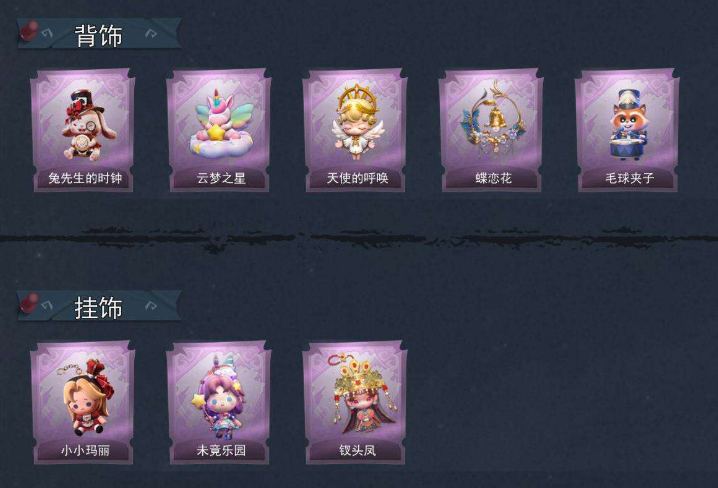Select the 兔先生的时钟 rabbit accessory card
The width and height of the screenshot is (718, 488).
(83, 130)
